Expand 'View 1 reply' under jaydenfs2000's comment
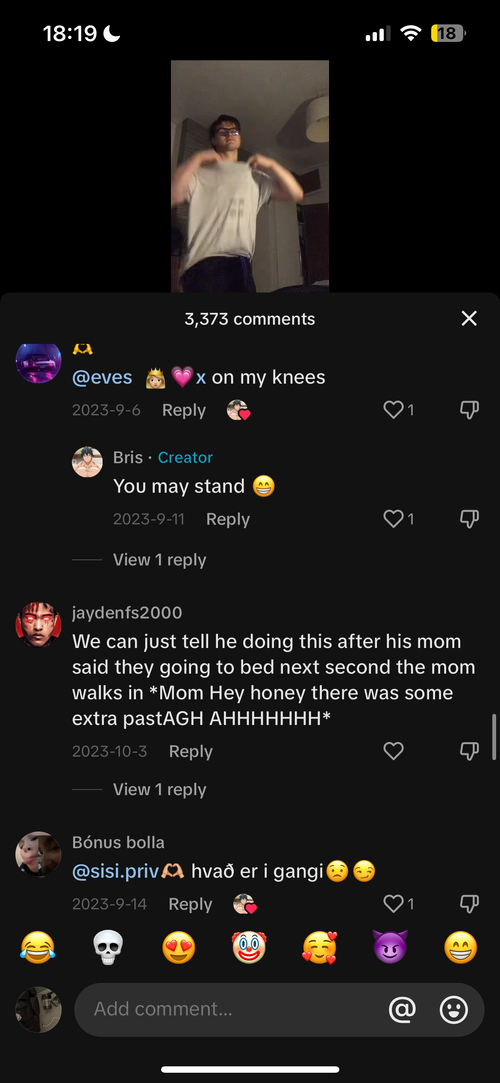This screenshot has width=500, height=1083. pos(160,789)
